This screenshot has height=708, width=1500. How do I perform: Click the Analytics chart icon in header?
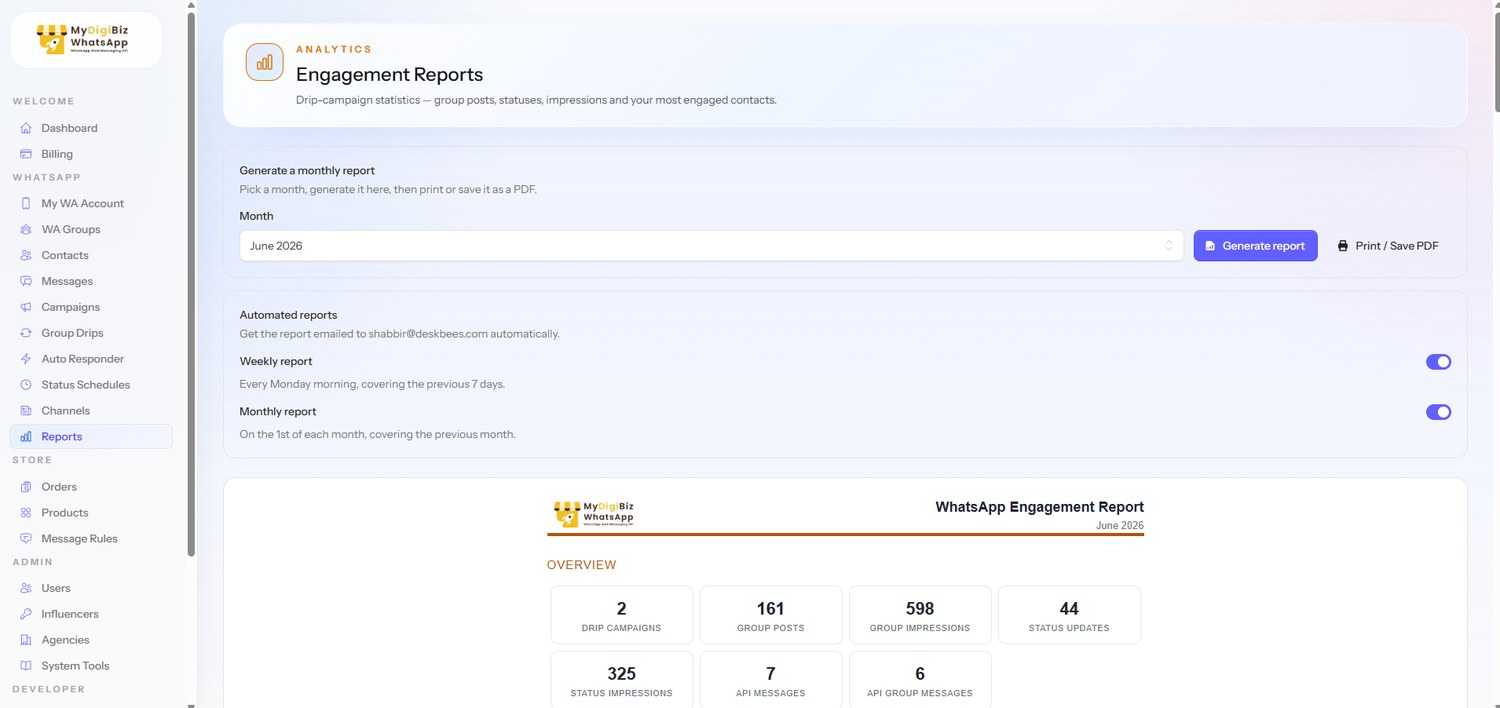265,62
